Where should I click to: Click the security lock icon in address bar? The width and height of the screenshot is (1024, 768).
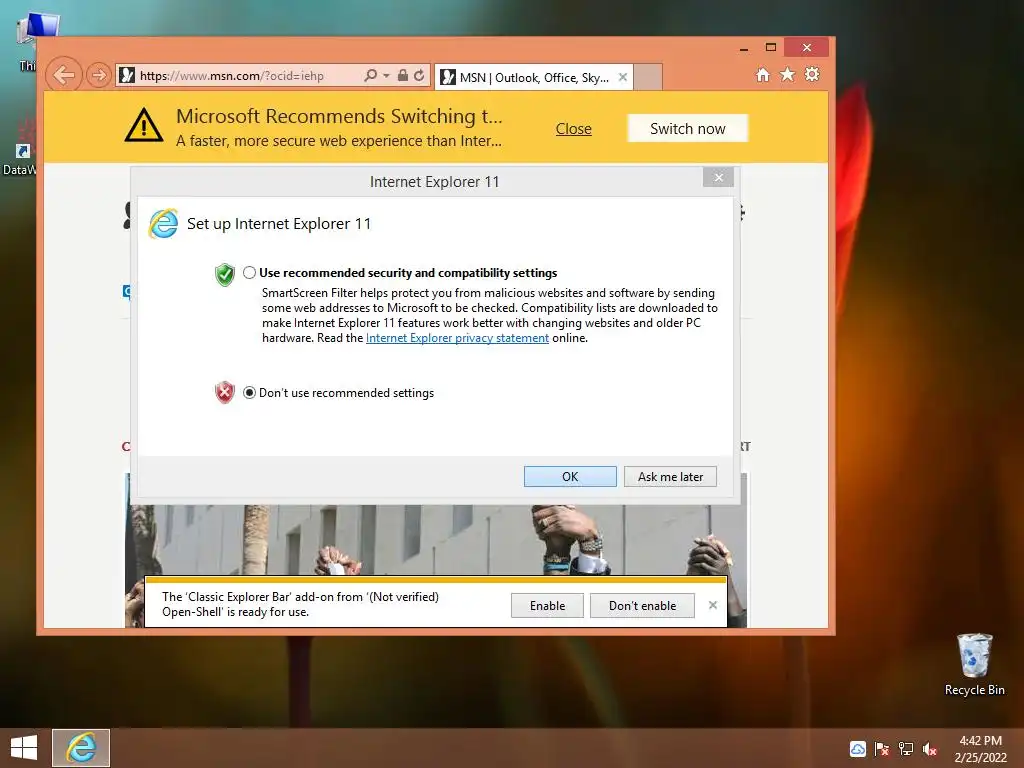coord(403,75)
